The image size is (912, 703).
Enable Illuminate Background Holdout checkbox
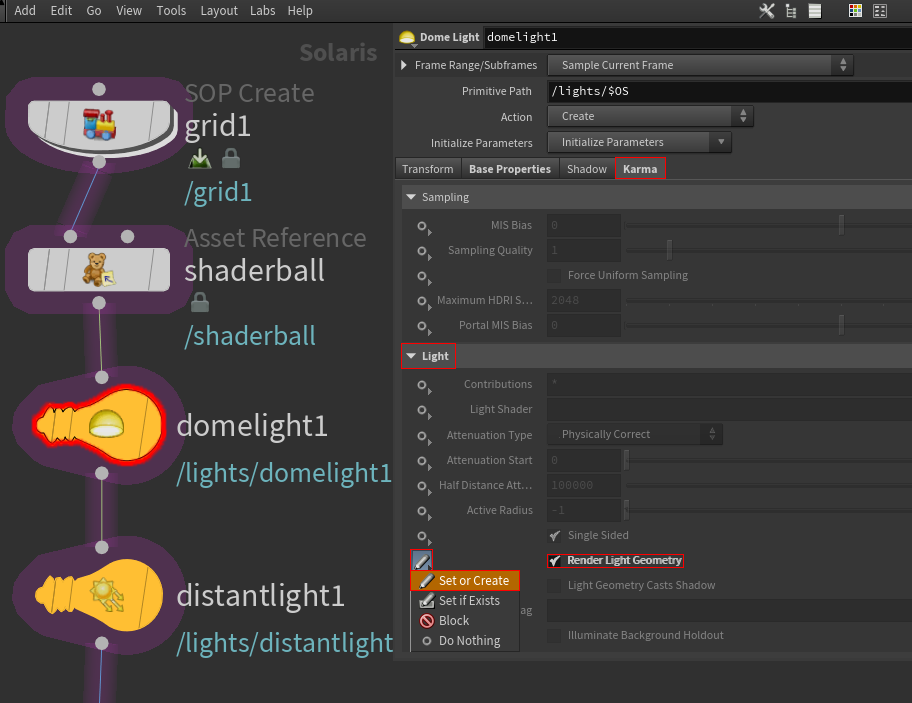[555, 636]
